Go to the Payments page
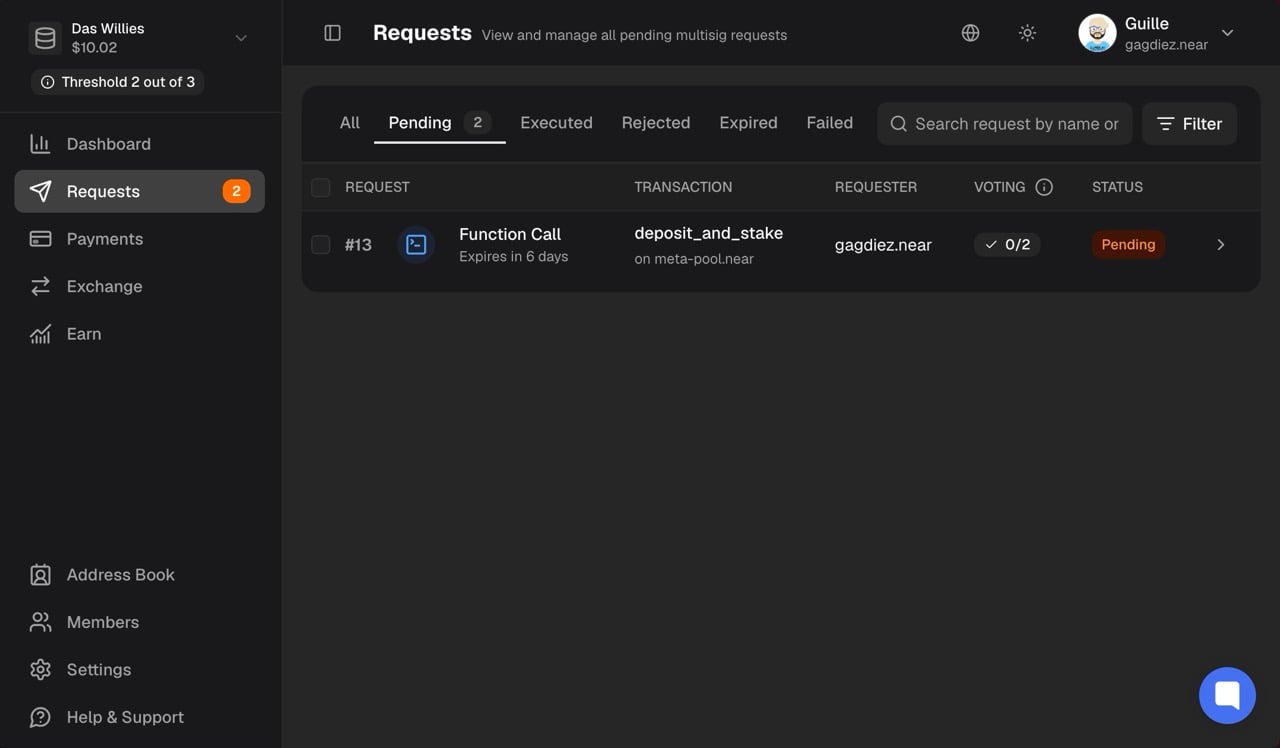Viewport: 1280px width, 748px height. coord(139,239)
